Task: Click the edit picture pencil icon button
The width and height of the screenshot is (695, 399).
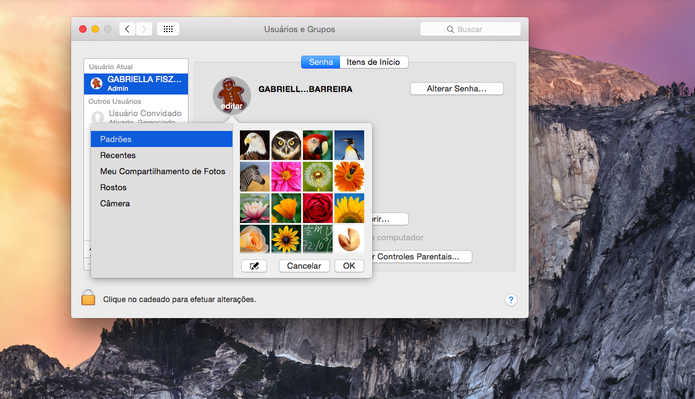Action: tap(254, 266)
